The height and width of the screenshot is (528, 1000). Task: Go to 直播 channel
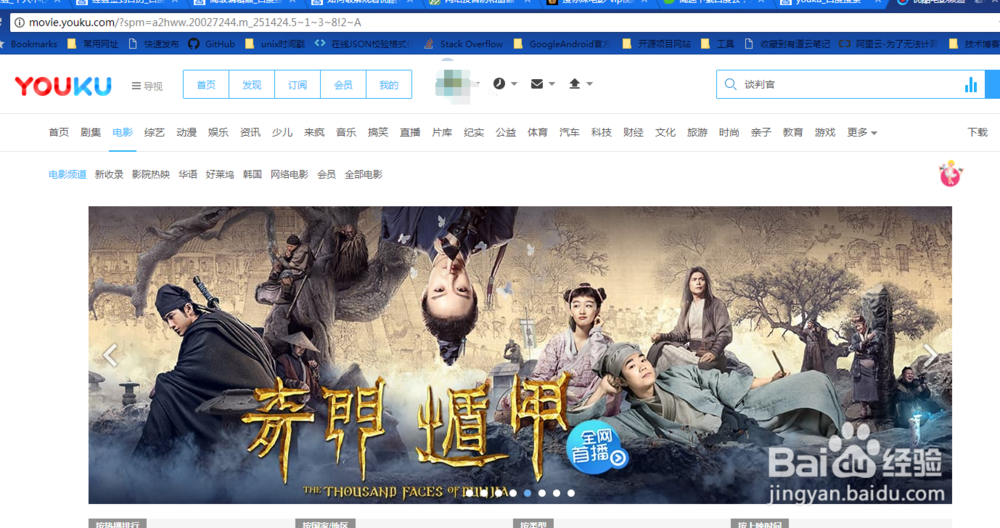click(x=410, y=133)
